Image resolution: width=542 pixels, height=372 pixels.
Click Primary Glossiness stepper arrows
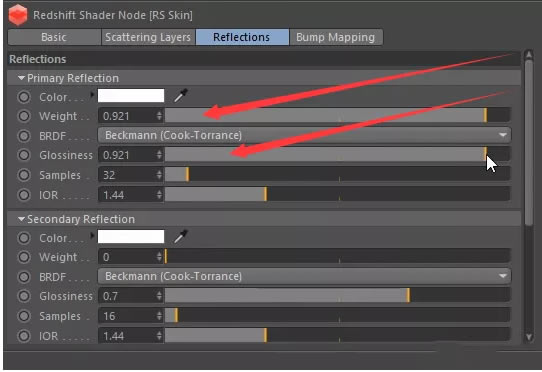(159, 155)
